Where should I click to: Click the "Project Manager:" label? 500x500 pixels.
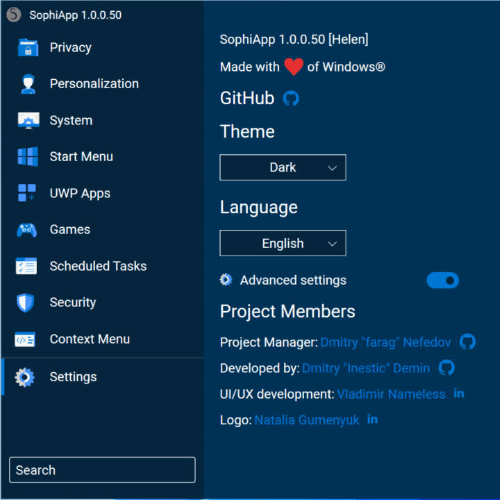(x=269, y=342)
